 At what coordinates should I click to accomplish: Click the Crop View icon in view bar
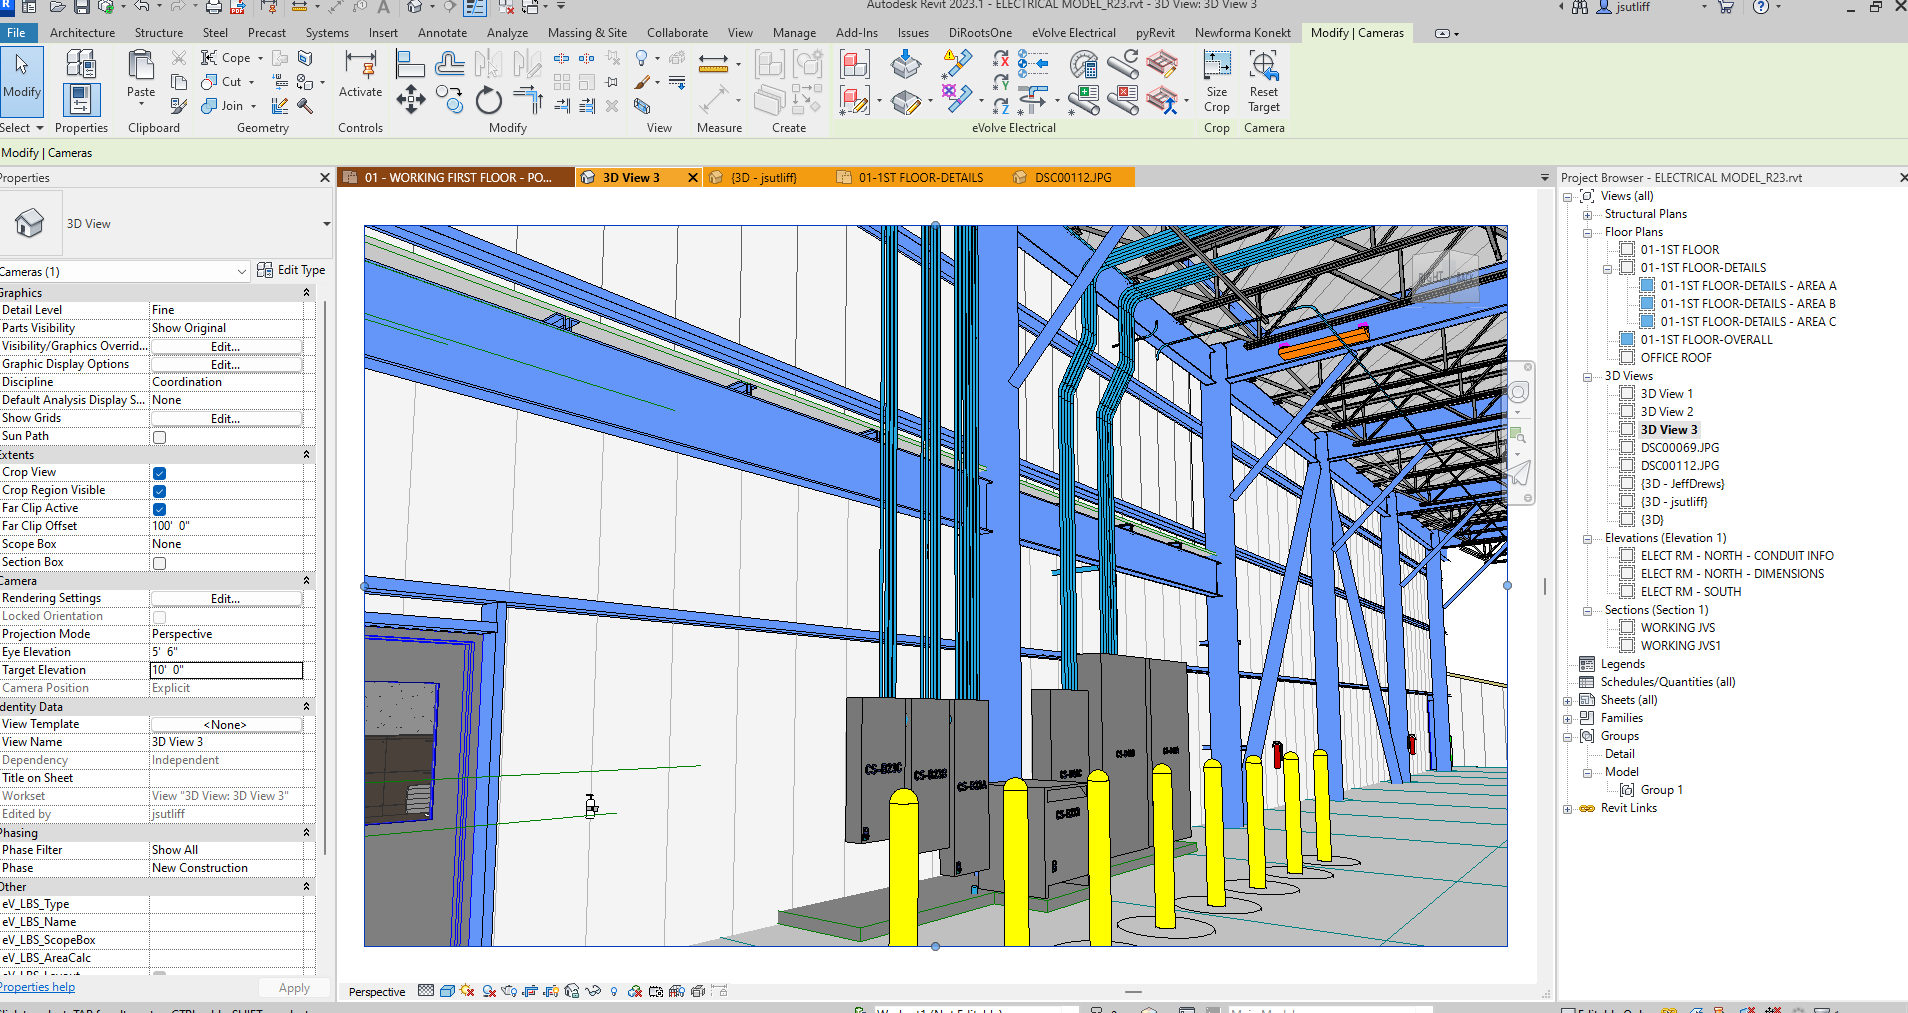pyautogui.click(x=531, y=991)
